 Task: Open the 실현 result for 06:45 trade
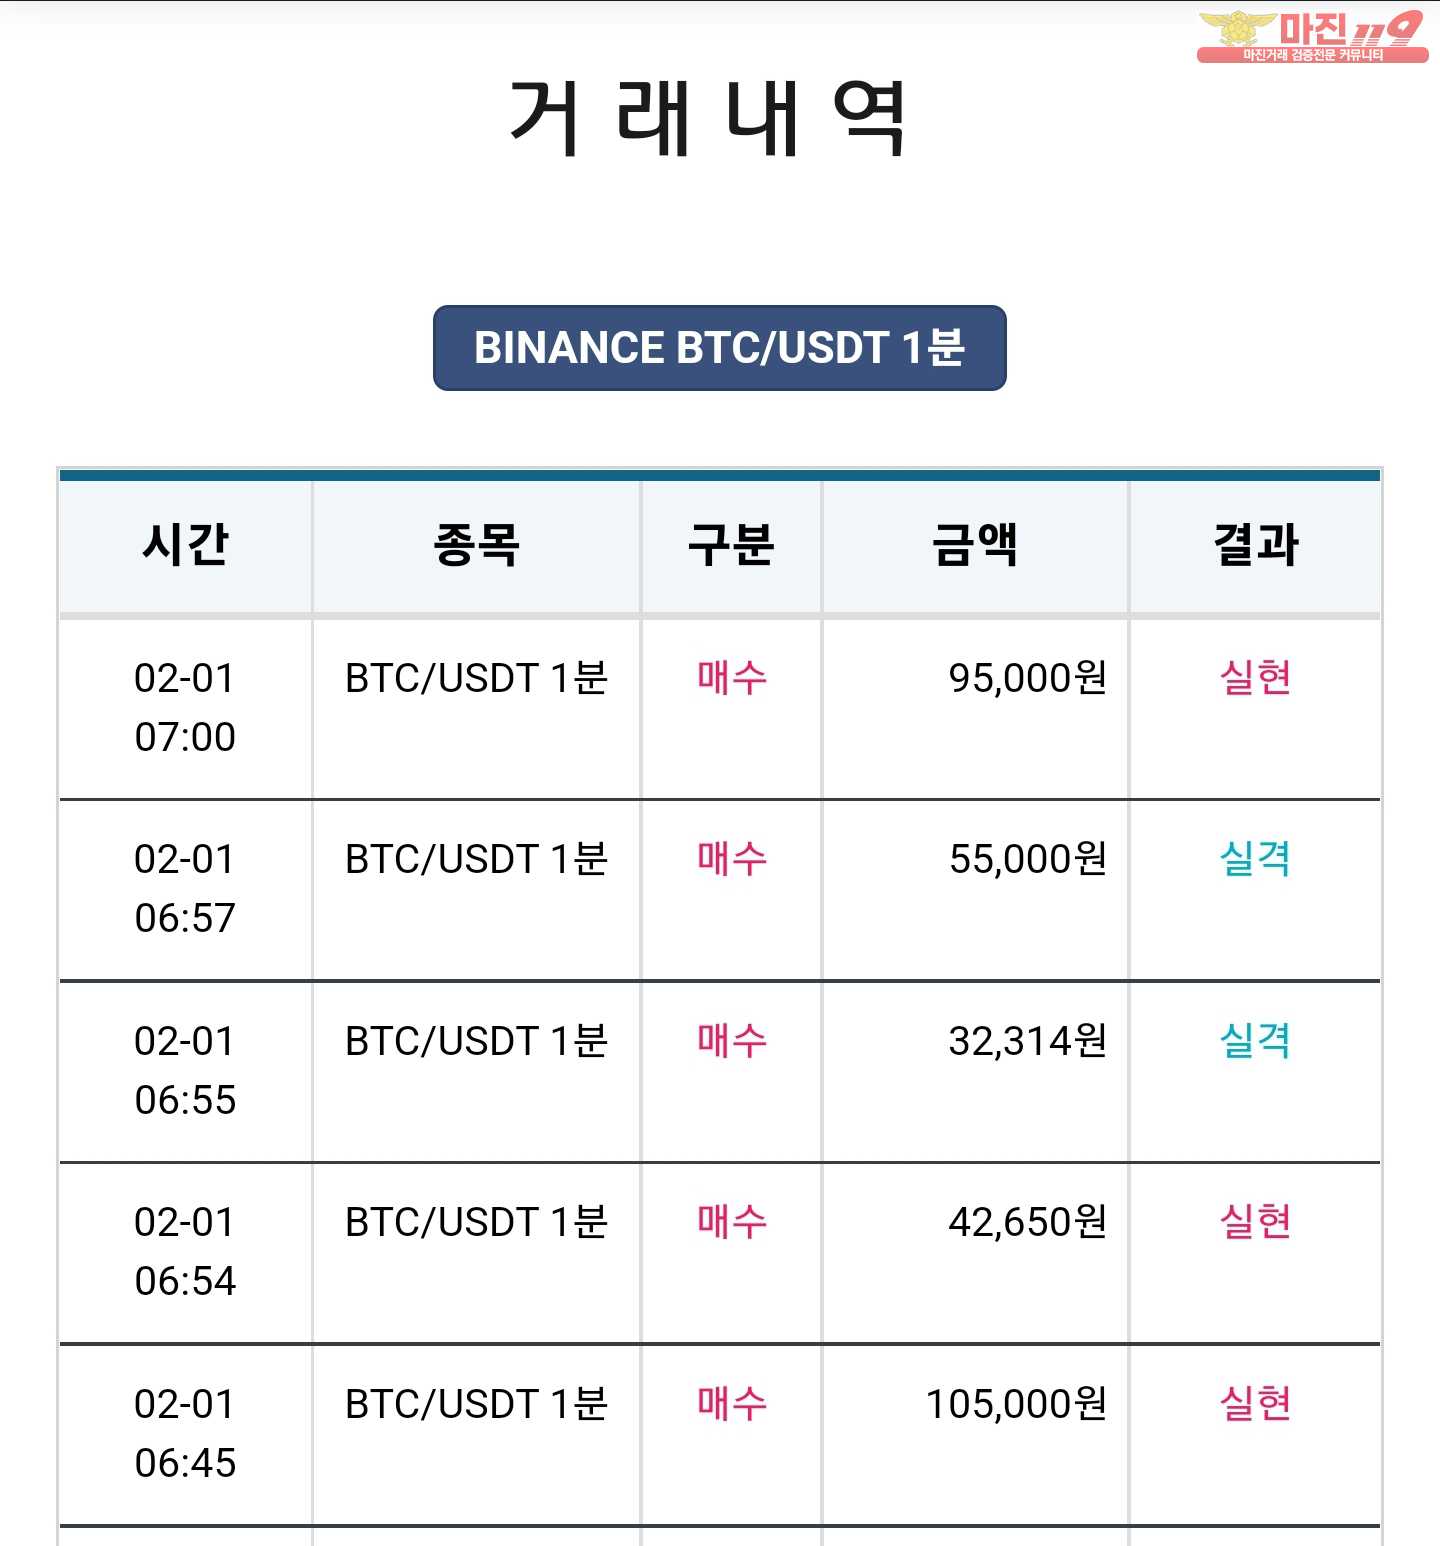click(x=1255, y=1404)
